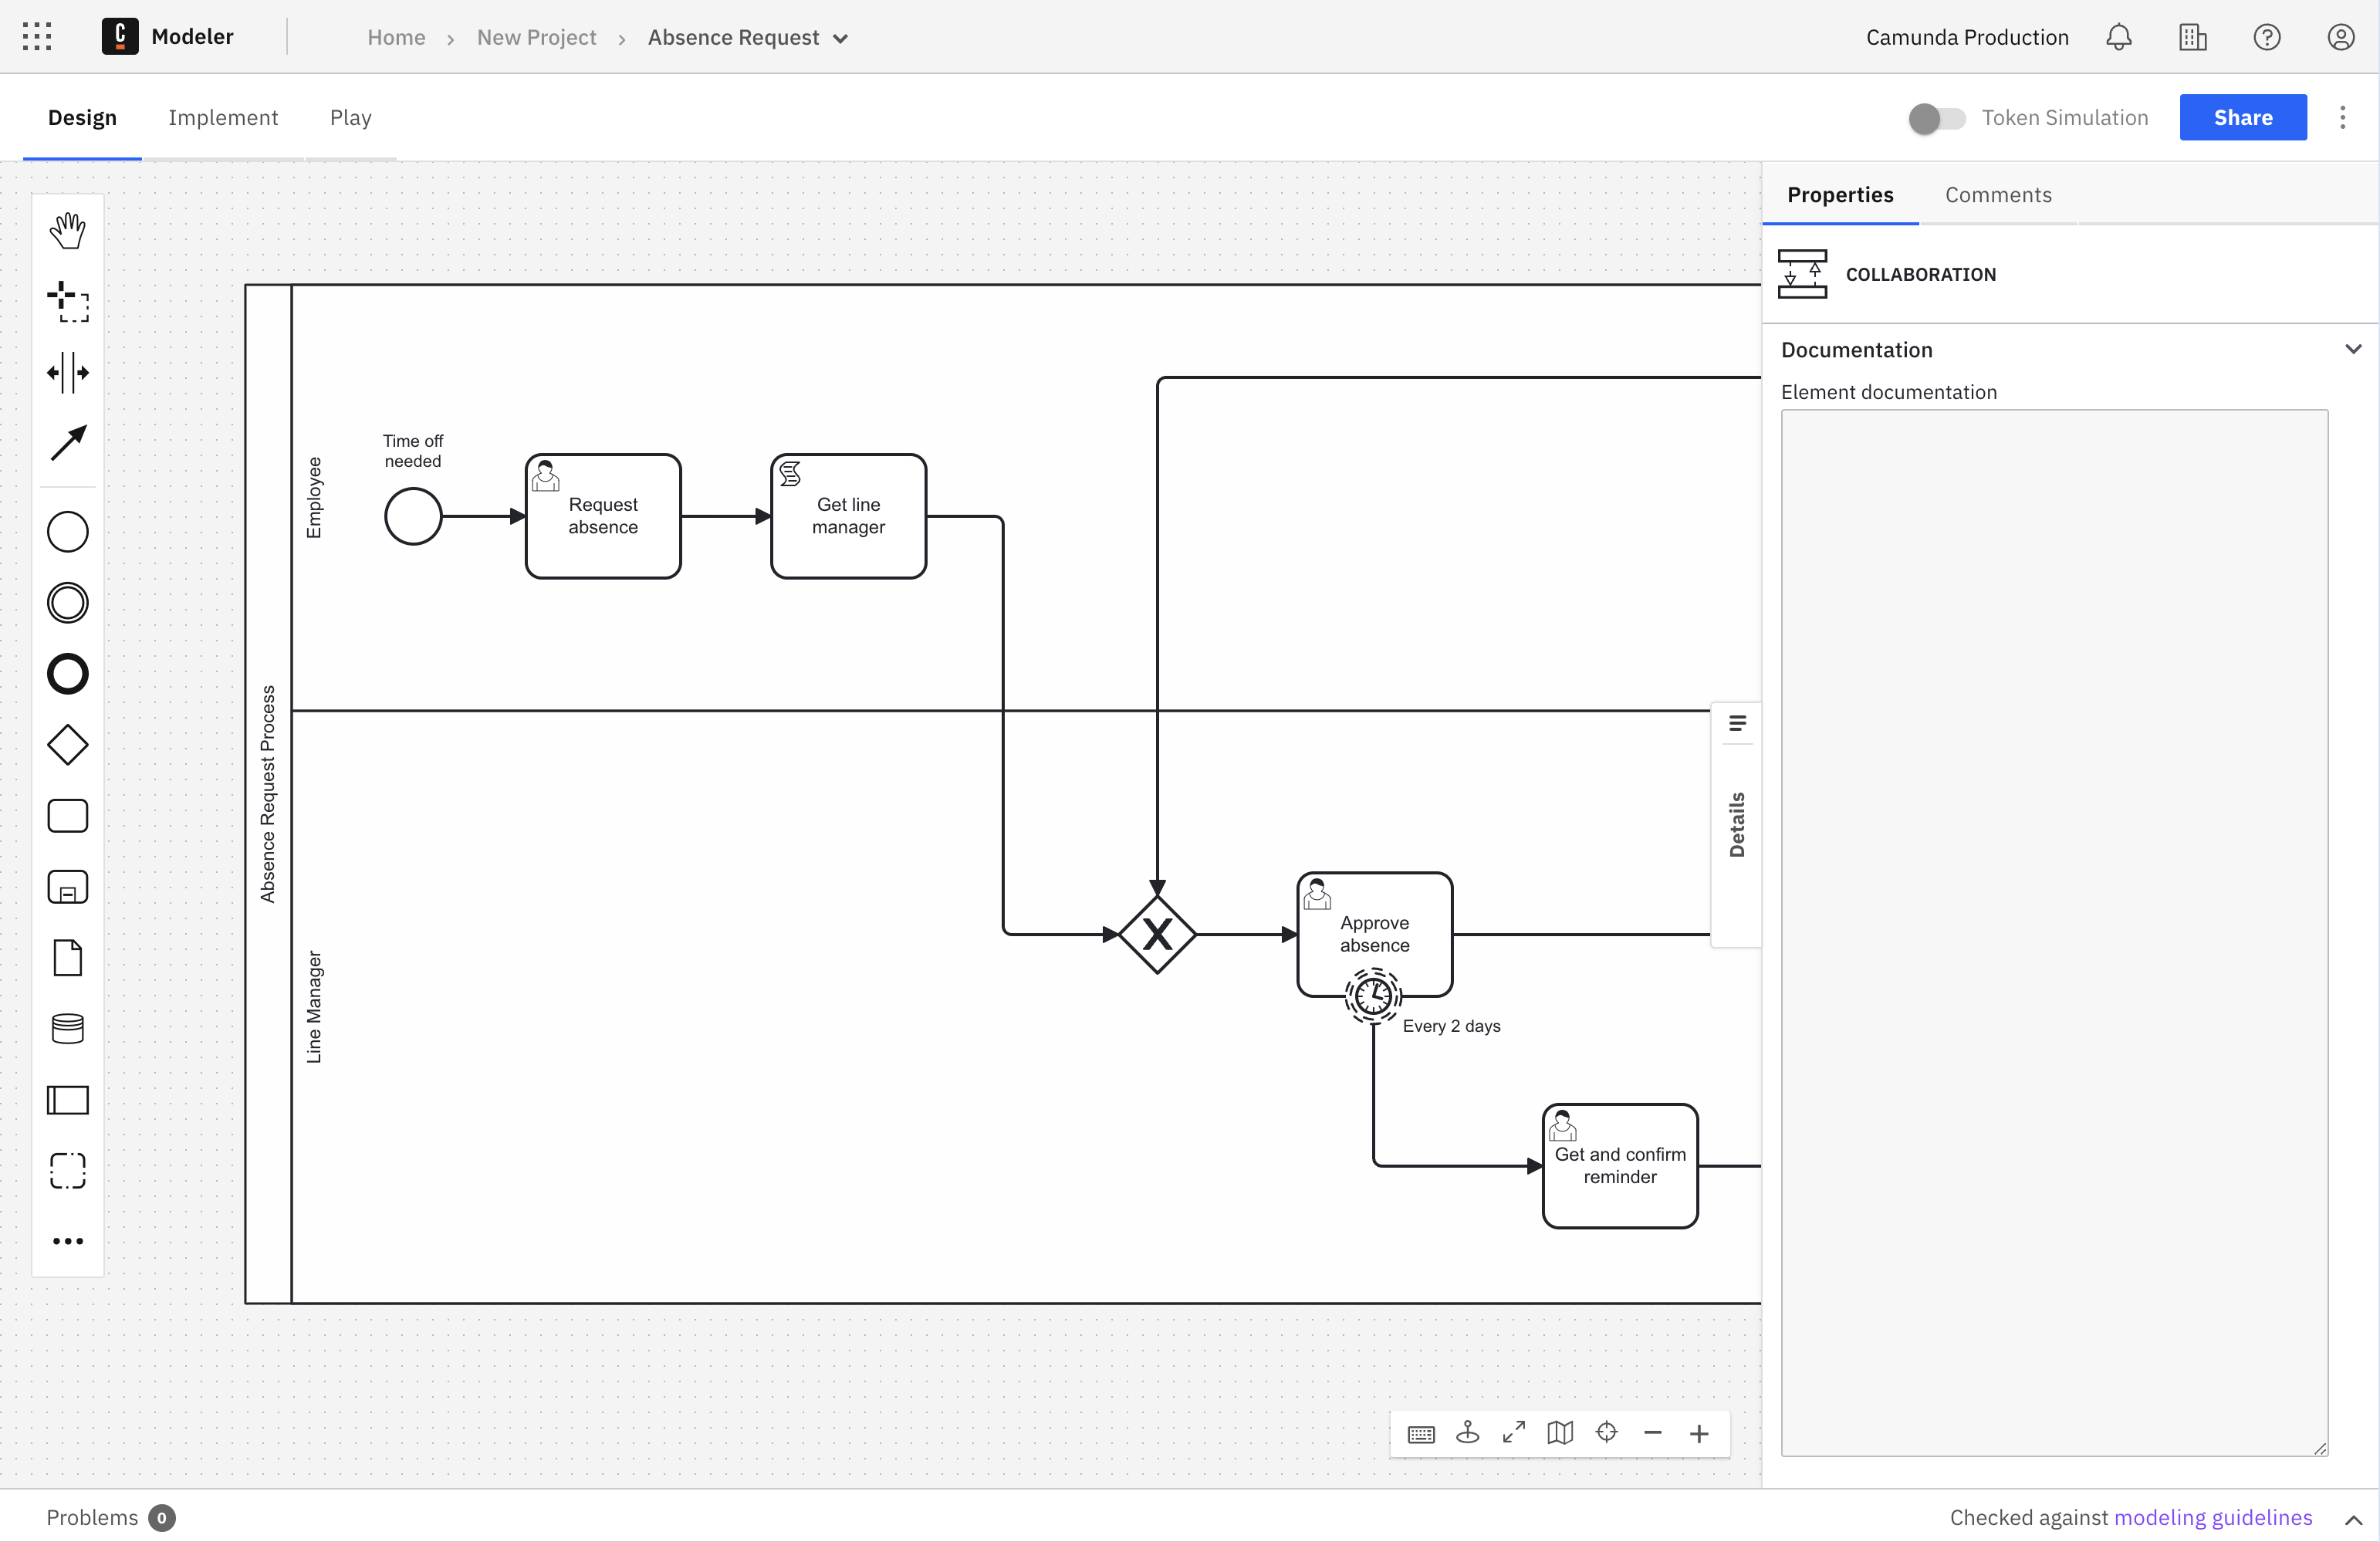Create a Gateway from palette
Image resolution: width=2380 pixels, height=1542 pixels.
[67, 745]
